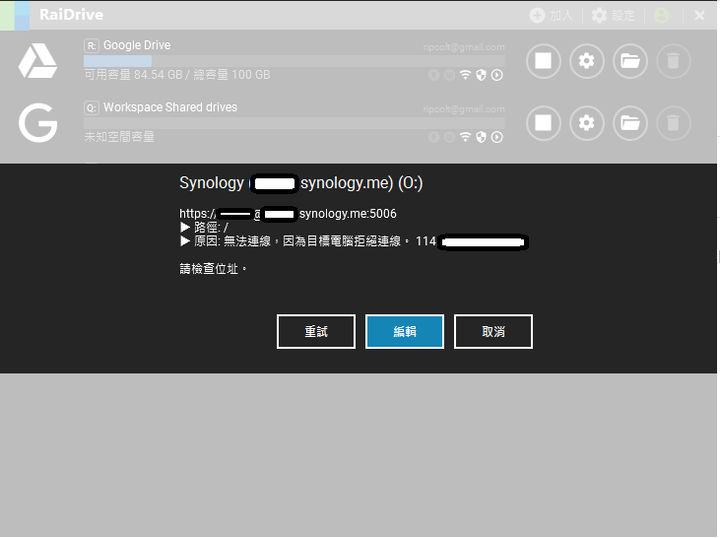Click the RaiDrive logo in title bar
The image size is (720, 538).
[15, 16]
